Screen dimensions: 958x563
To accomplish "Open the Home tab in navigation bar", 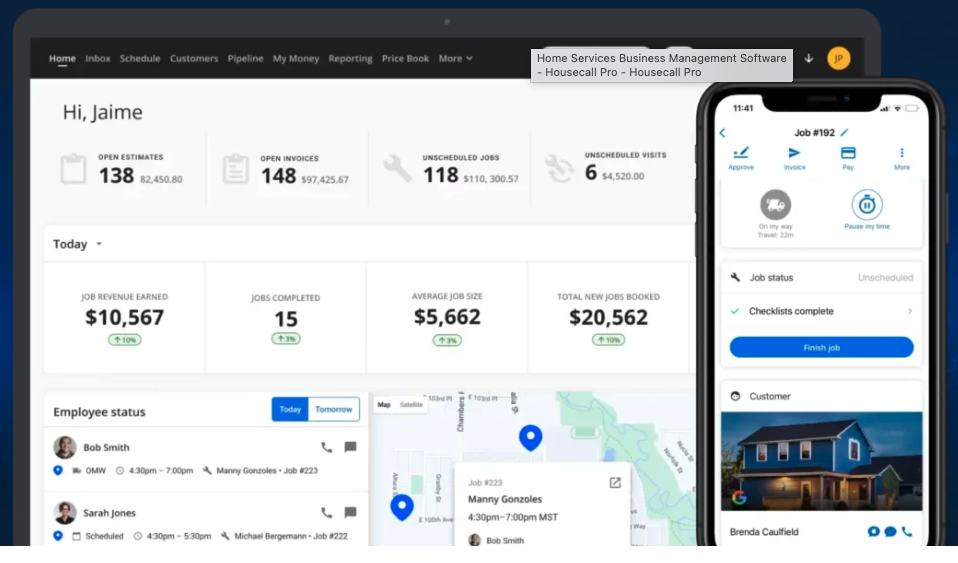I will coord(62,59).
